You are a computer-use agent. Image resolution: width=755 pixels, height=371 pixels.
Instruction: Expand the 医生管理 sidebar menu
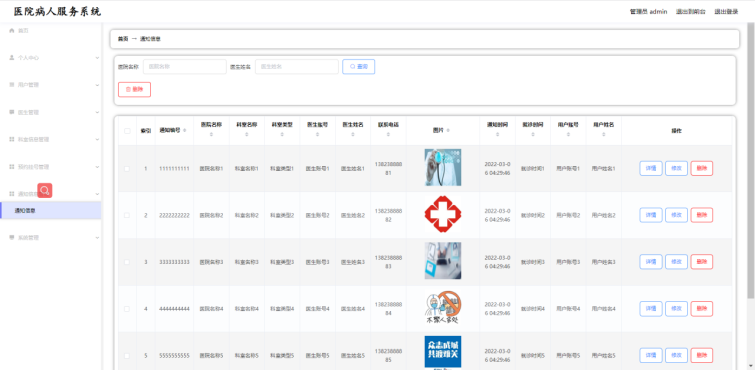point(51,112)
